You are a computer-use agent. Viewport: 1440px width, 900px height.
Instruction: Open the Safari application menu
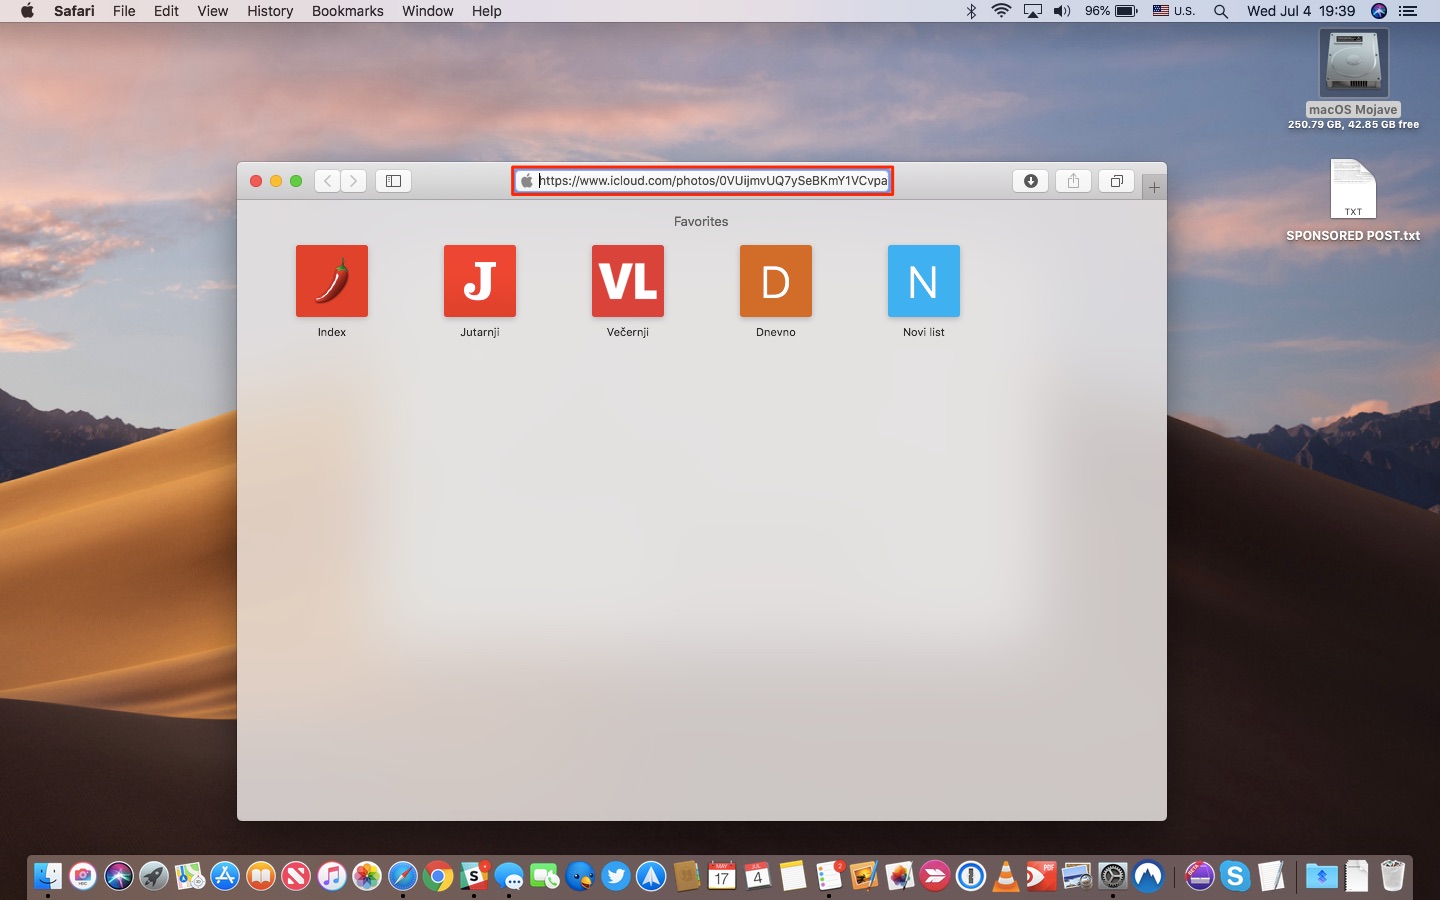(x=74, y=11)
